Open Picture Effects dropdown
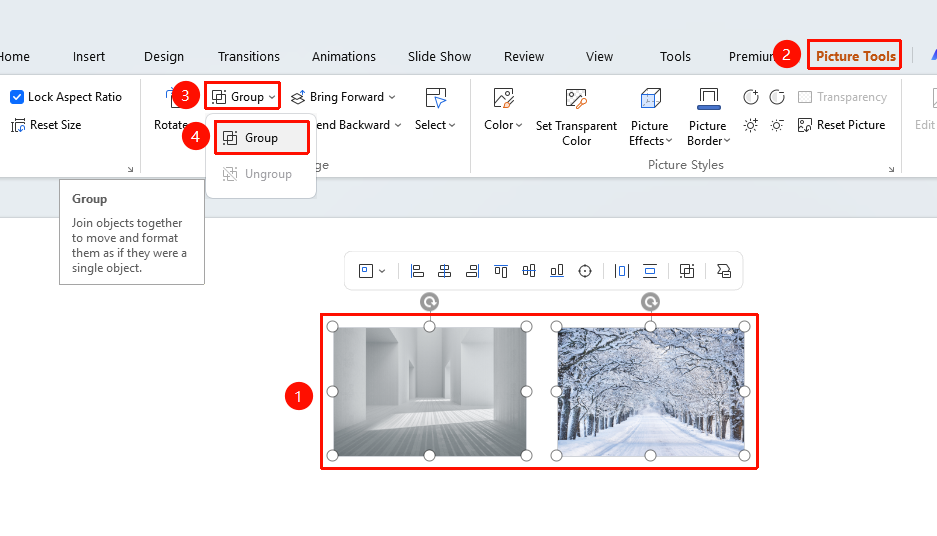This screenshot has width=937, height=536. [x=650, y=133]
